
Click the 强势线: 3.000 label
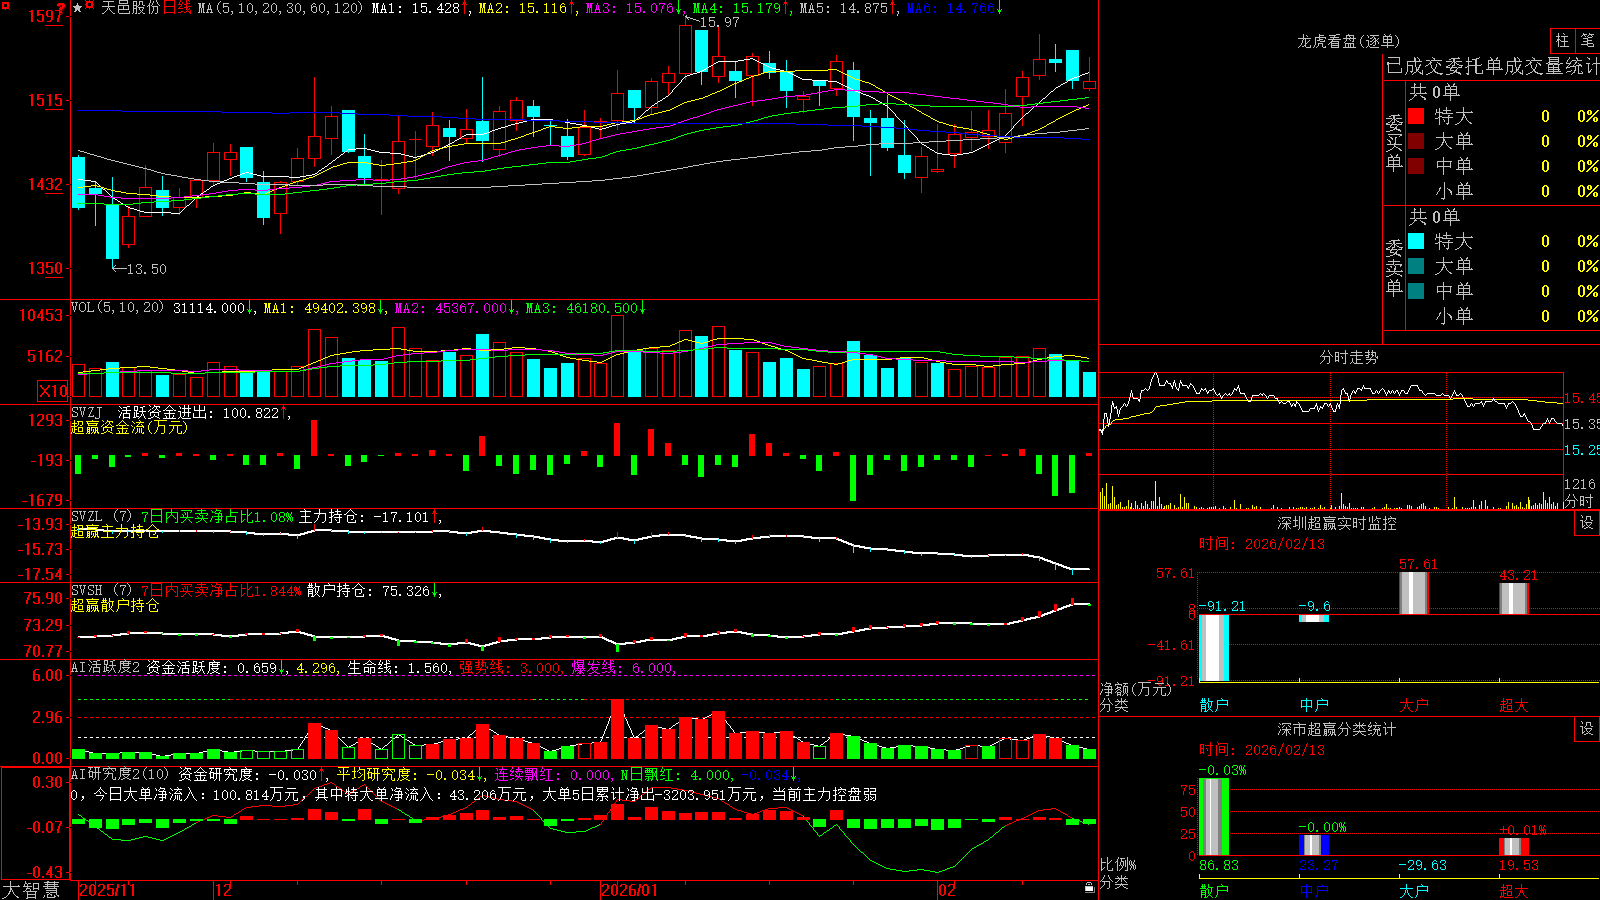click(x=510, y=668)
